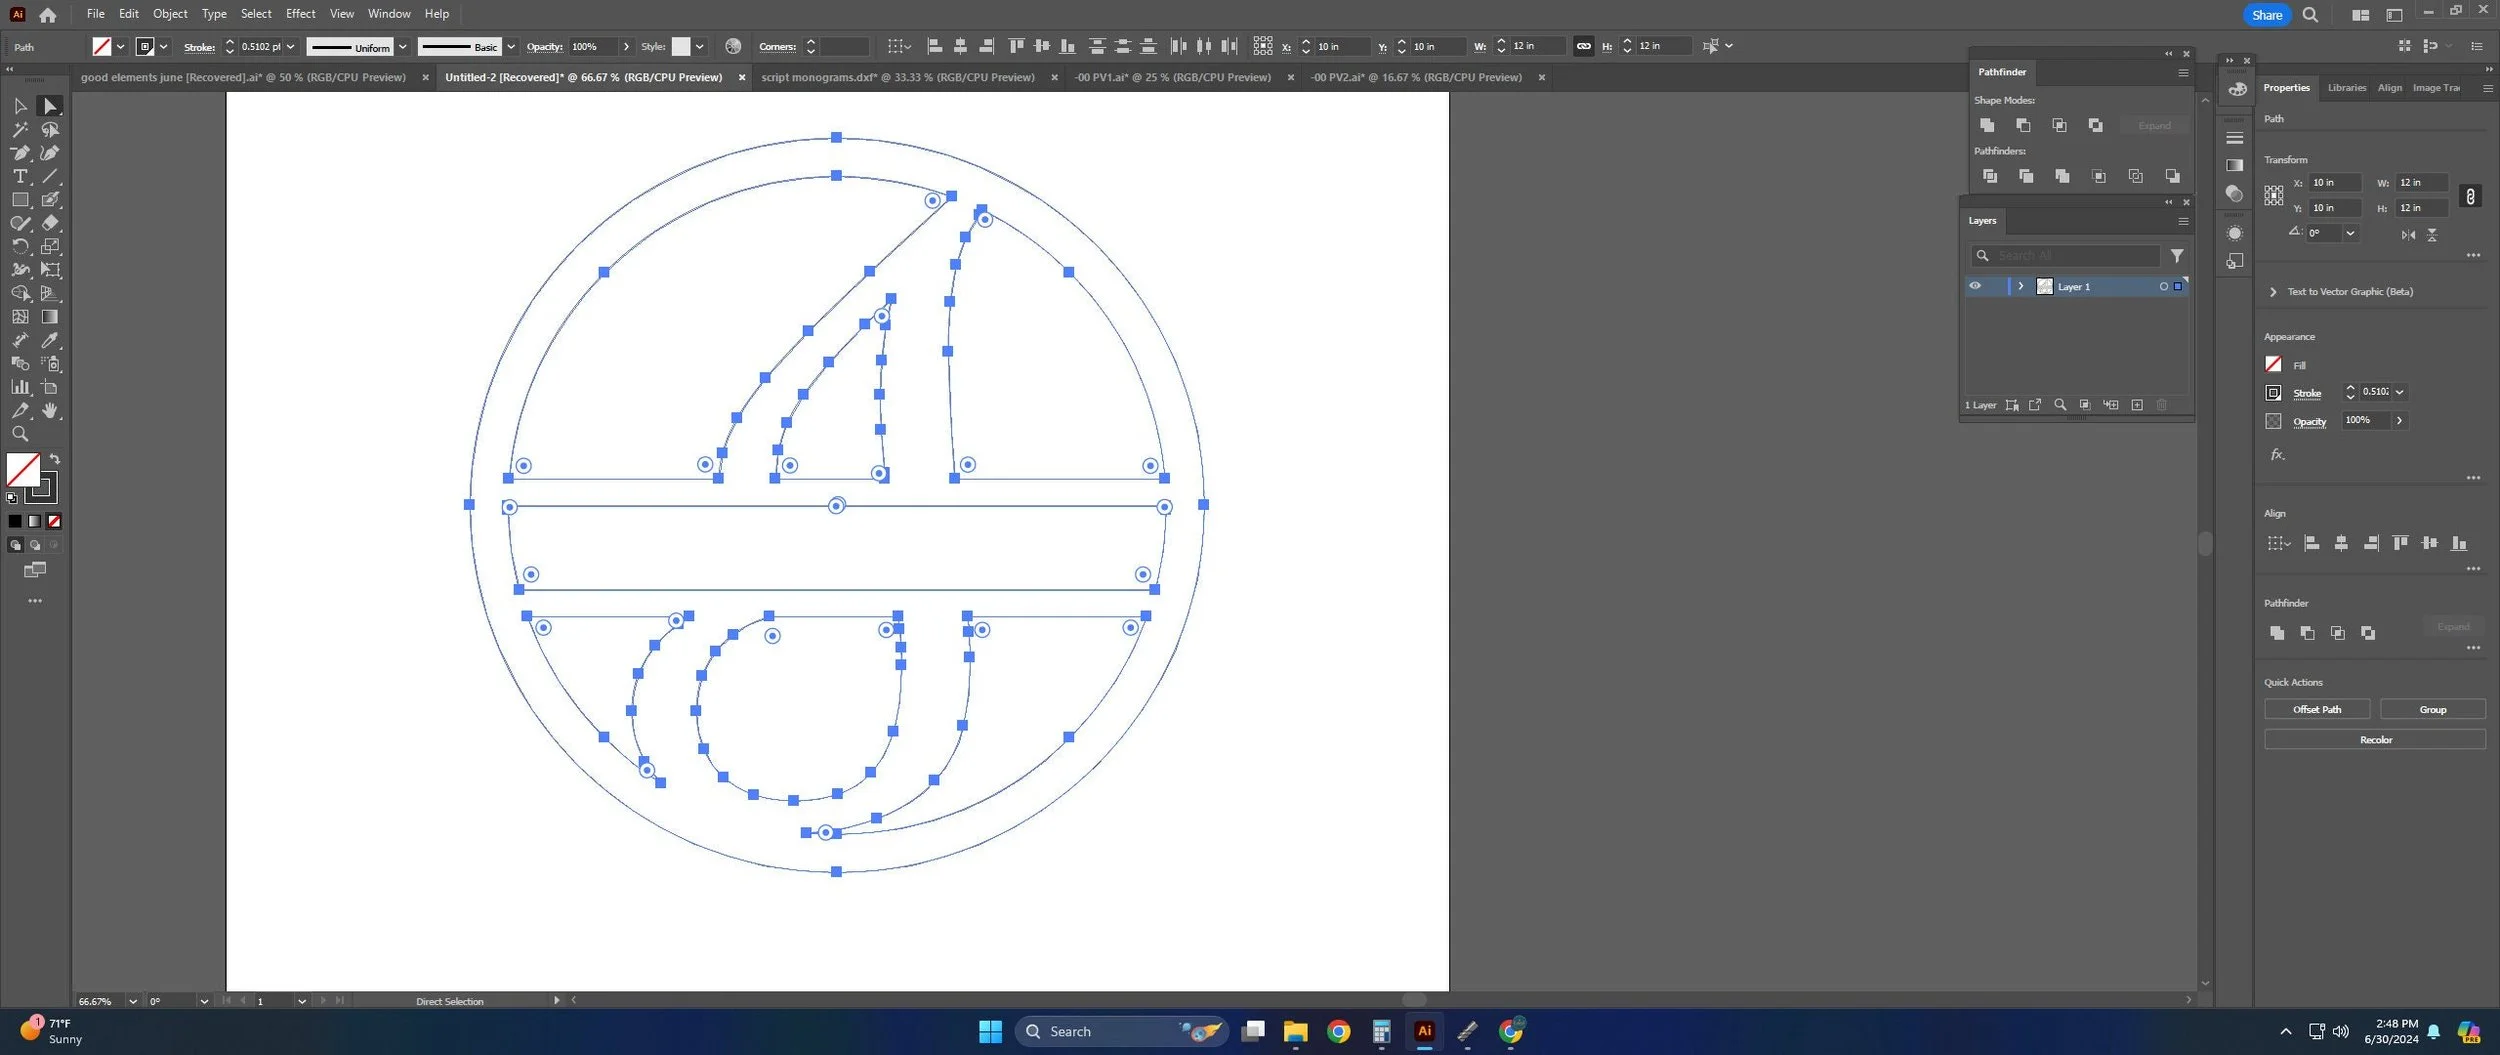The width and height of the screenshot is (2500, 1055).
Task: Select the Shape Builder tool
Action: 20,293
